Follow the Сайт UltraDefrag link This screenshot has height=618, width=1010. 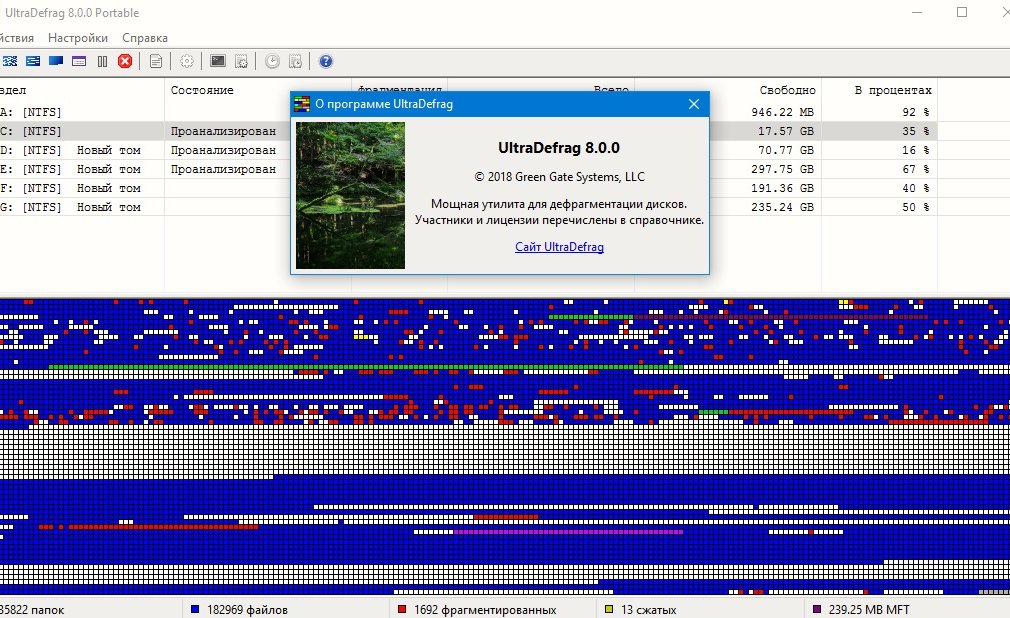(x=559, y=247)
